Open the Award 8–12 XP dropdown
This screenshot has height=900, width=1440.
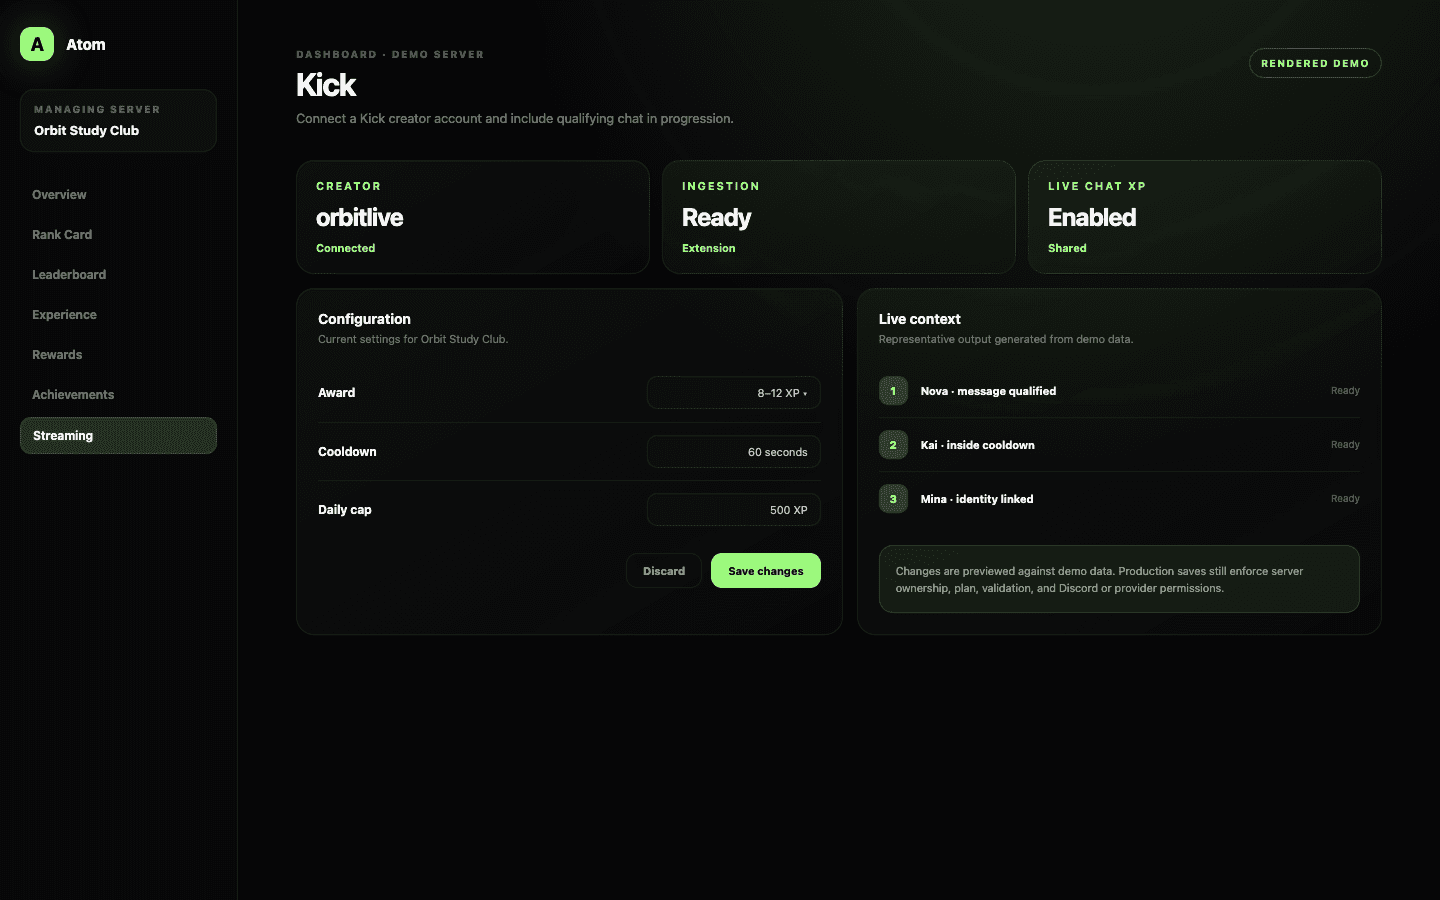pyautogui.click(x=734, y=393)
